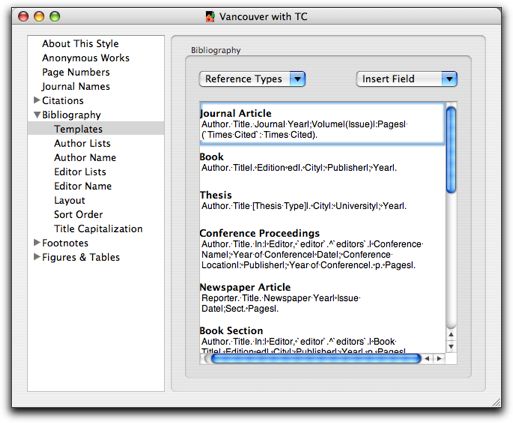This screenshot has height=423, width=513.
Task: Open Sort Order settings
Action: (x=78, y=214)
